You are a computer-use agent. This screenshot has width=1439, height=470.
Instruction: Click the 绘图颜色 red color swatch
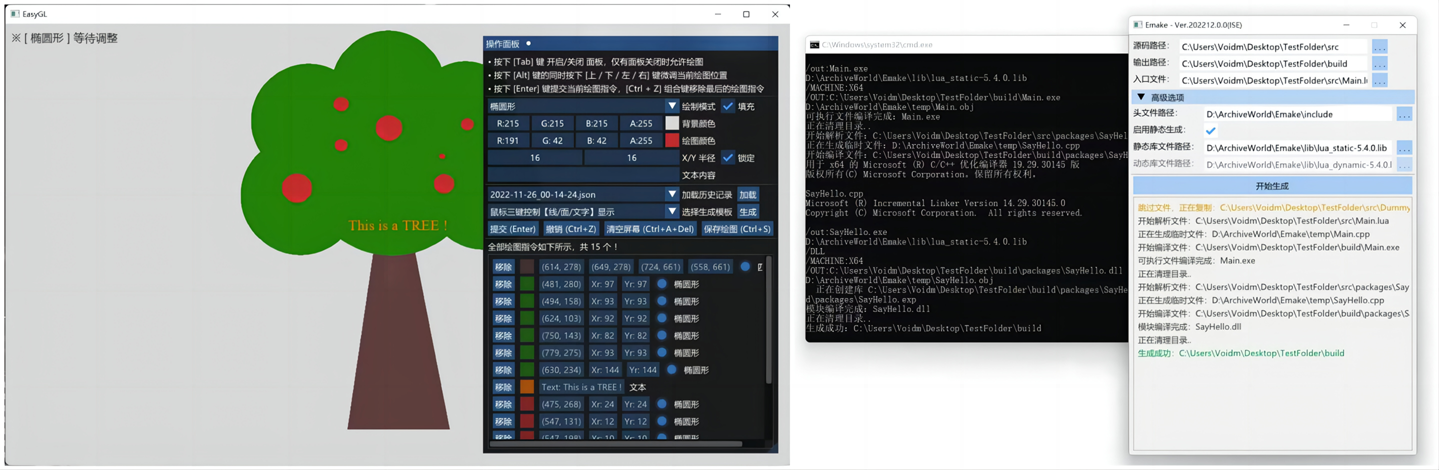[672, 141]
